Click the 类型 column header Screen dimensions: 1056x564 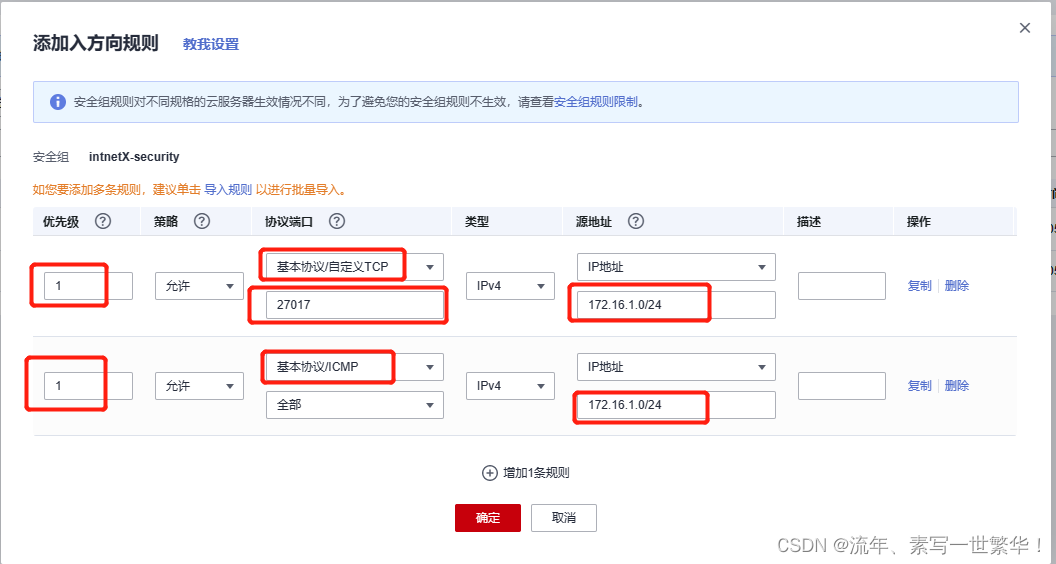click(477, 222)
